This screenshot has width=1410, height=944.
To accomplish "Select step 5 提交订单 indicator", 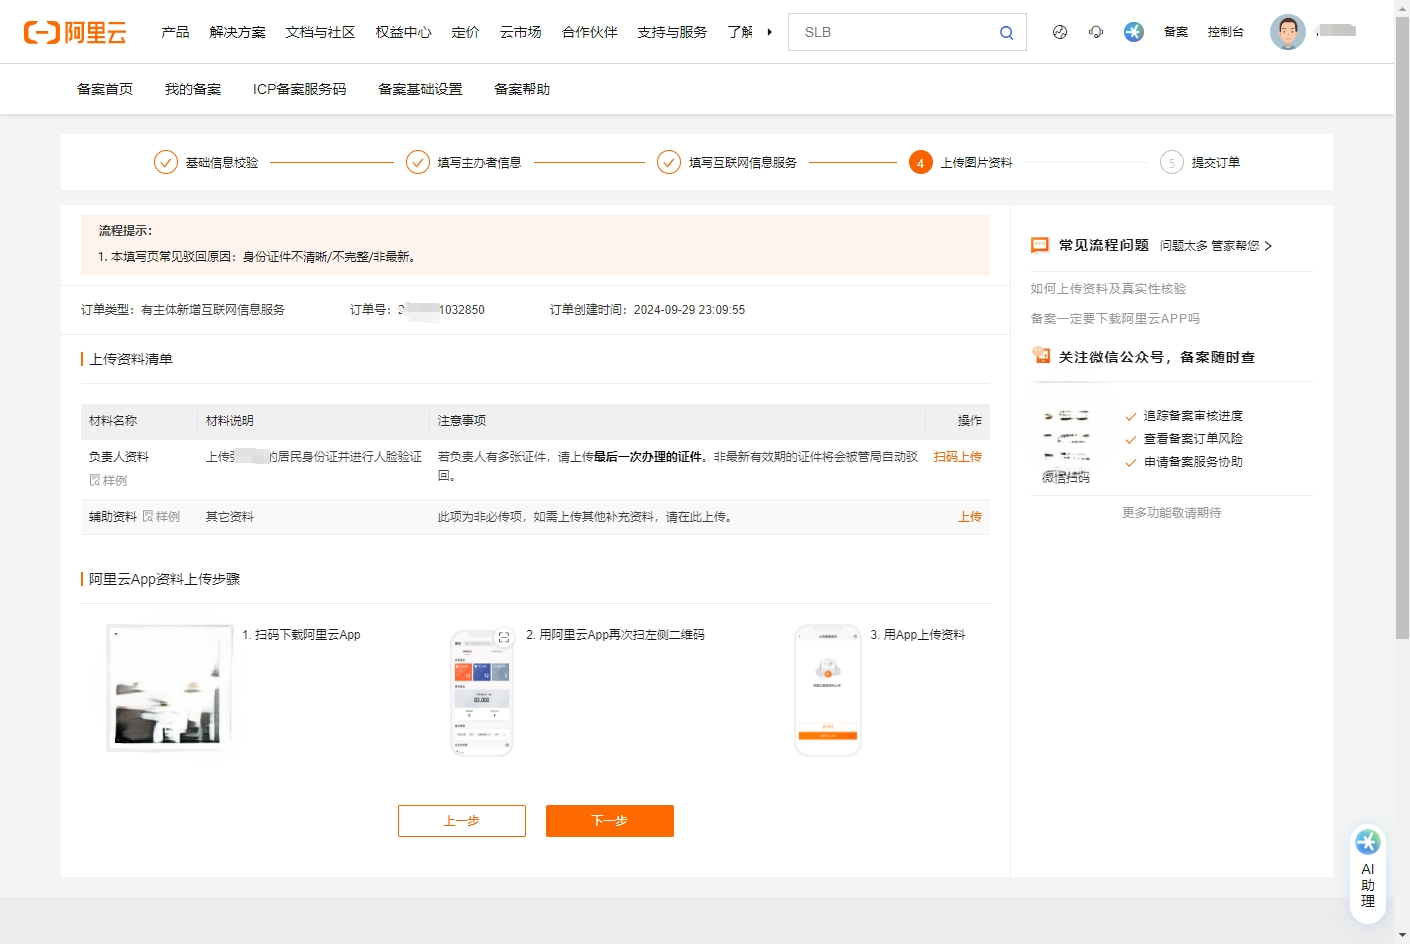I will click(x=1171, y=161).
